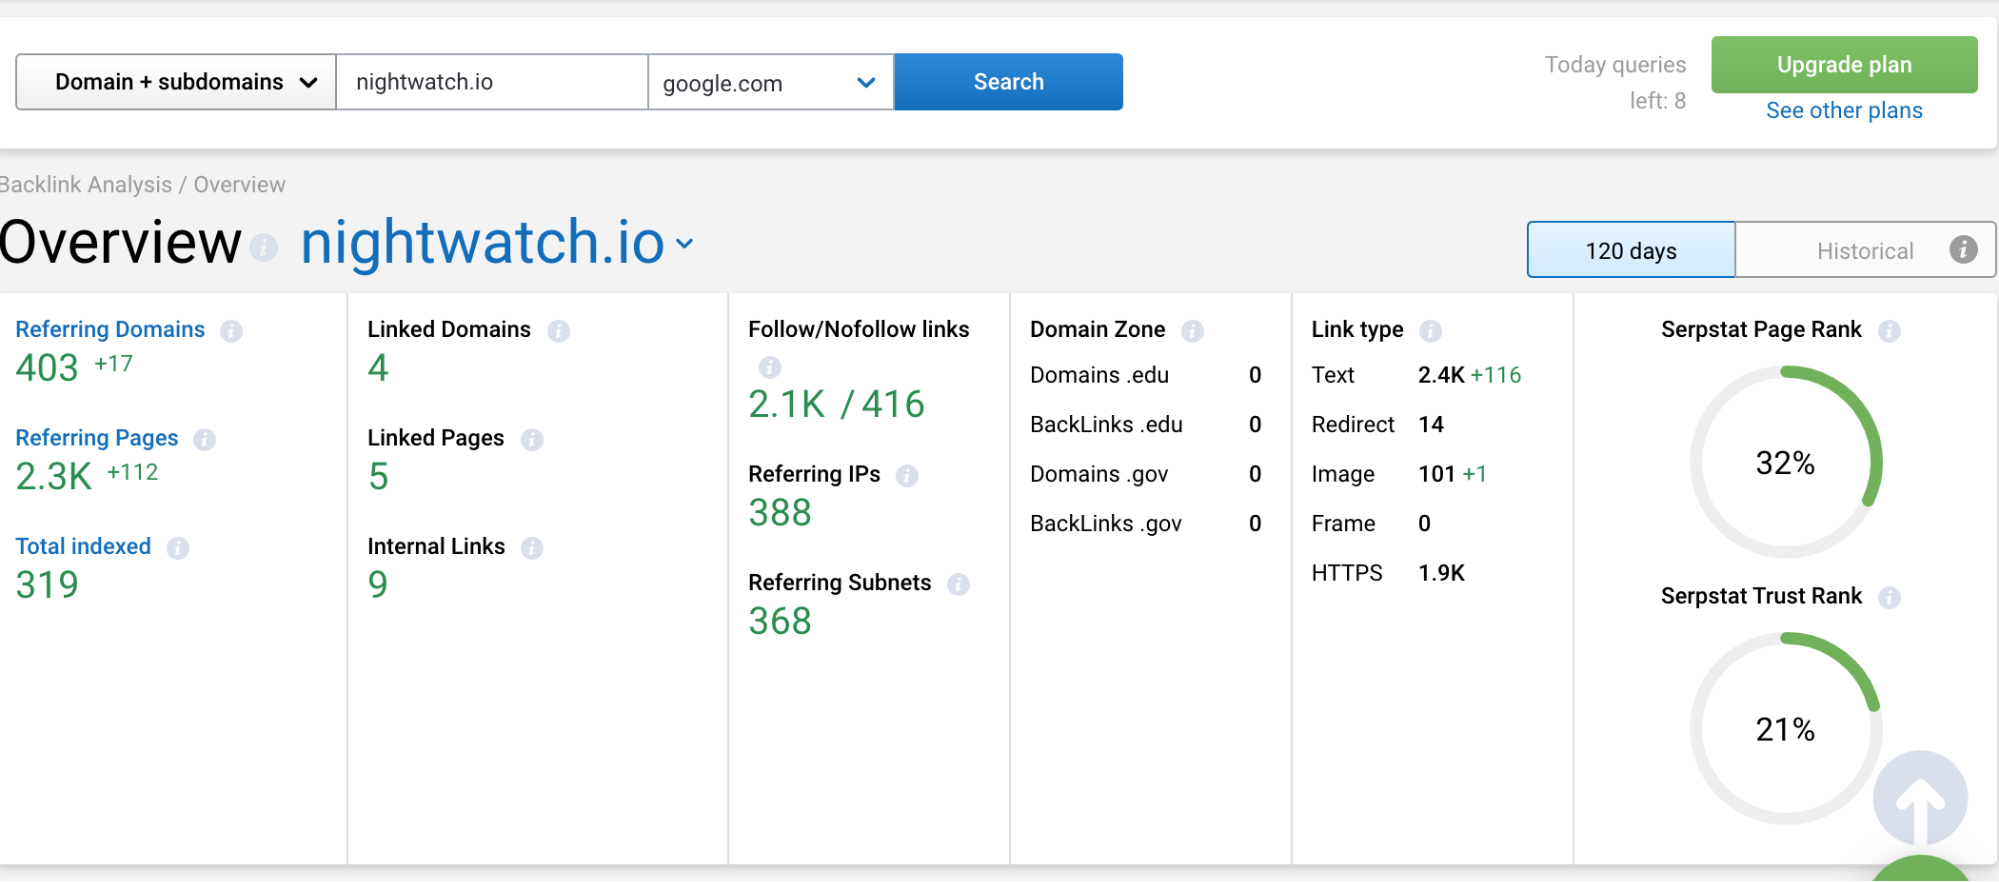Show info for Link type
Viewport: 1999px width, 882px height.
[x=1430, y=331]
